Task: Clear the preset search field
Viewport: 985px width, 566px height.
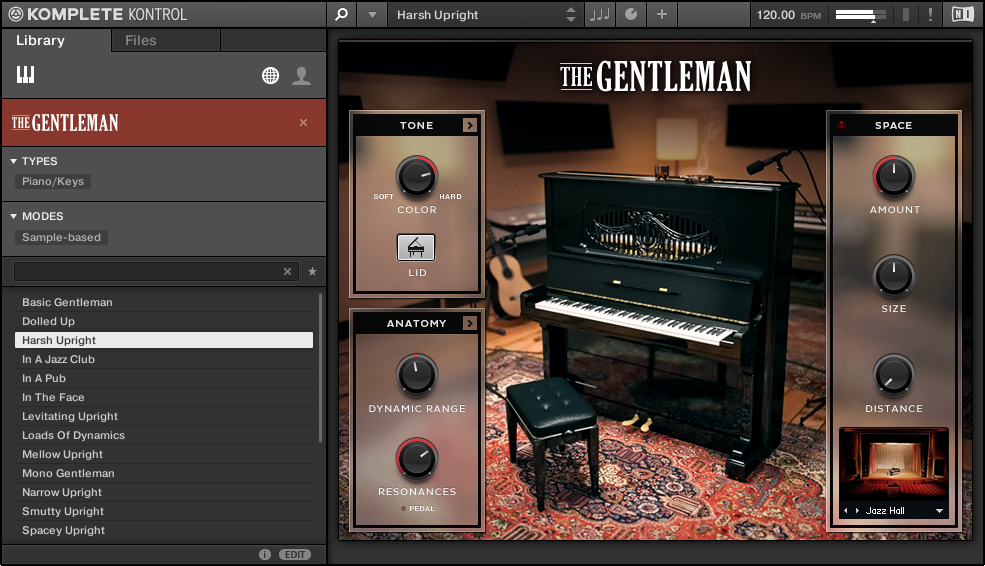Action: [287, 271]
